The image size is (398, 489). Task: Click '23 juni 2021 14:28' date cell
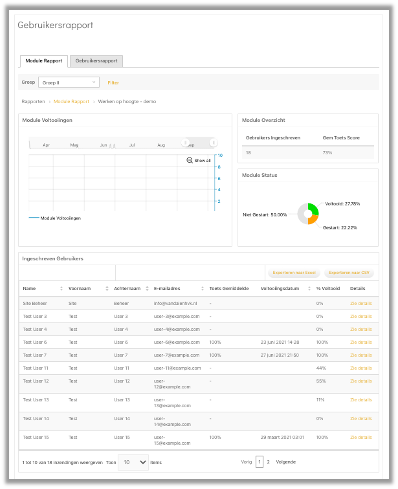[x=280, y=342]
